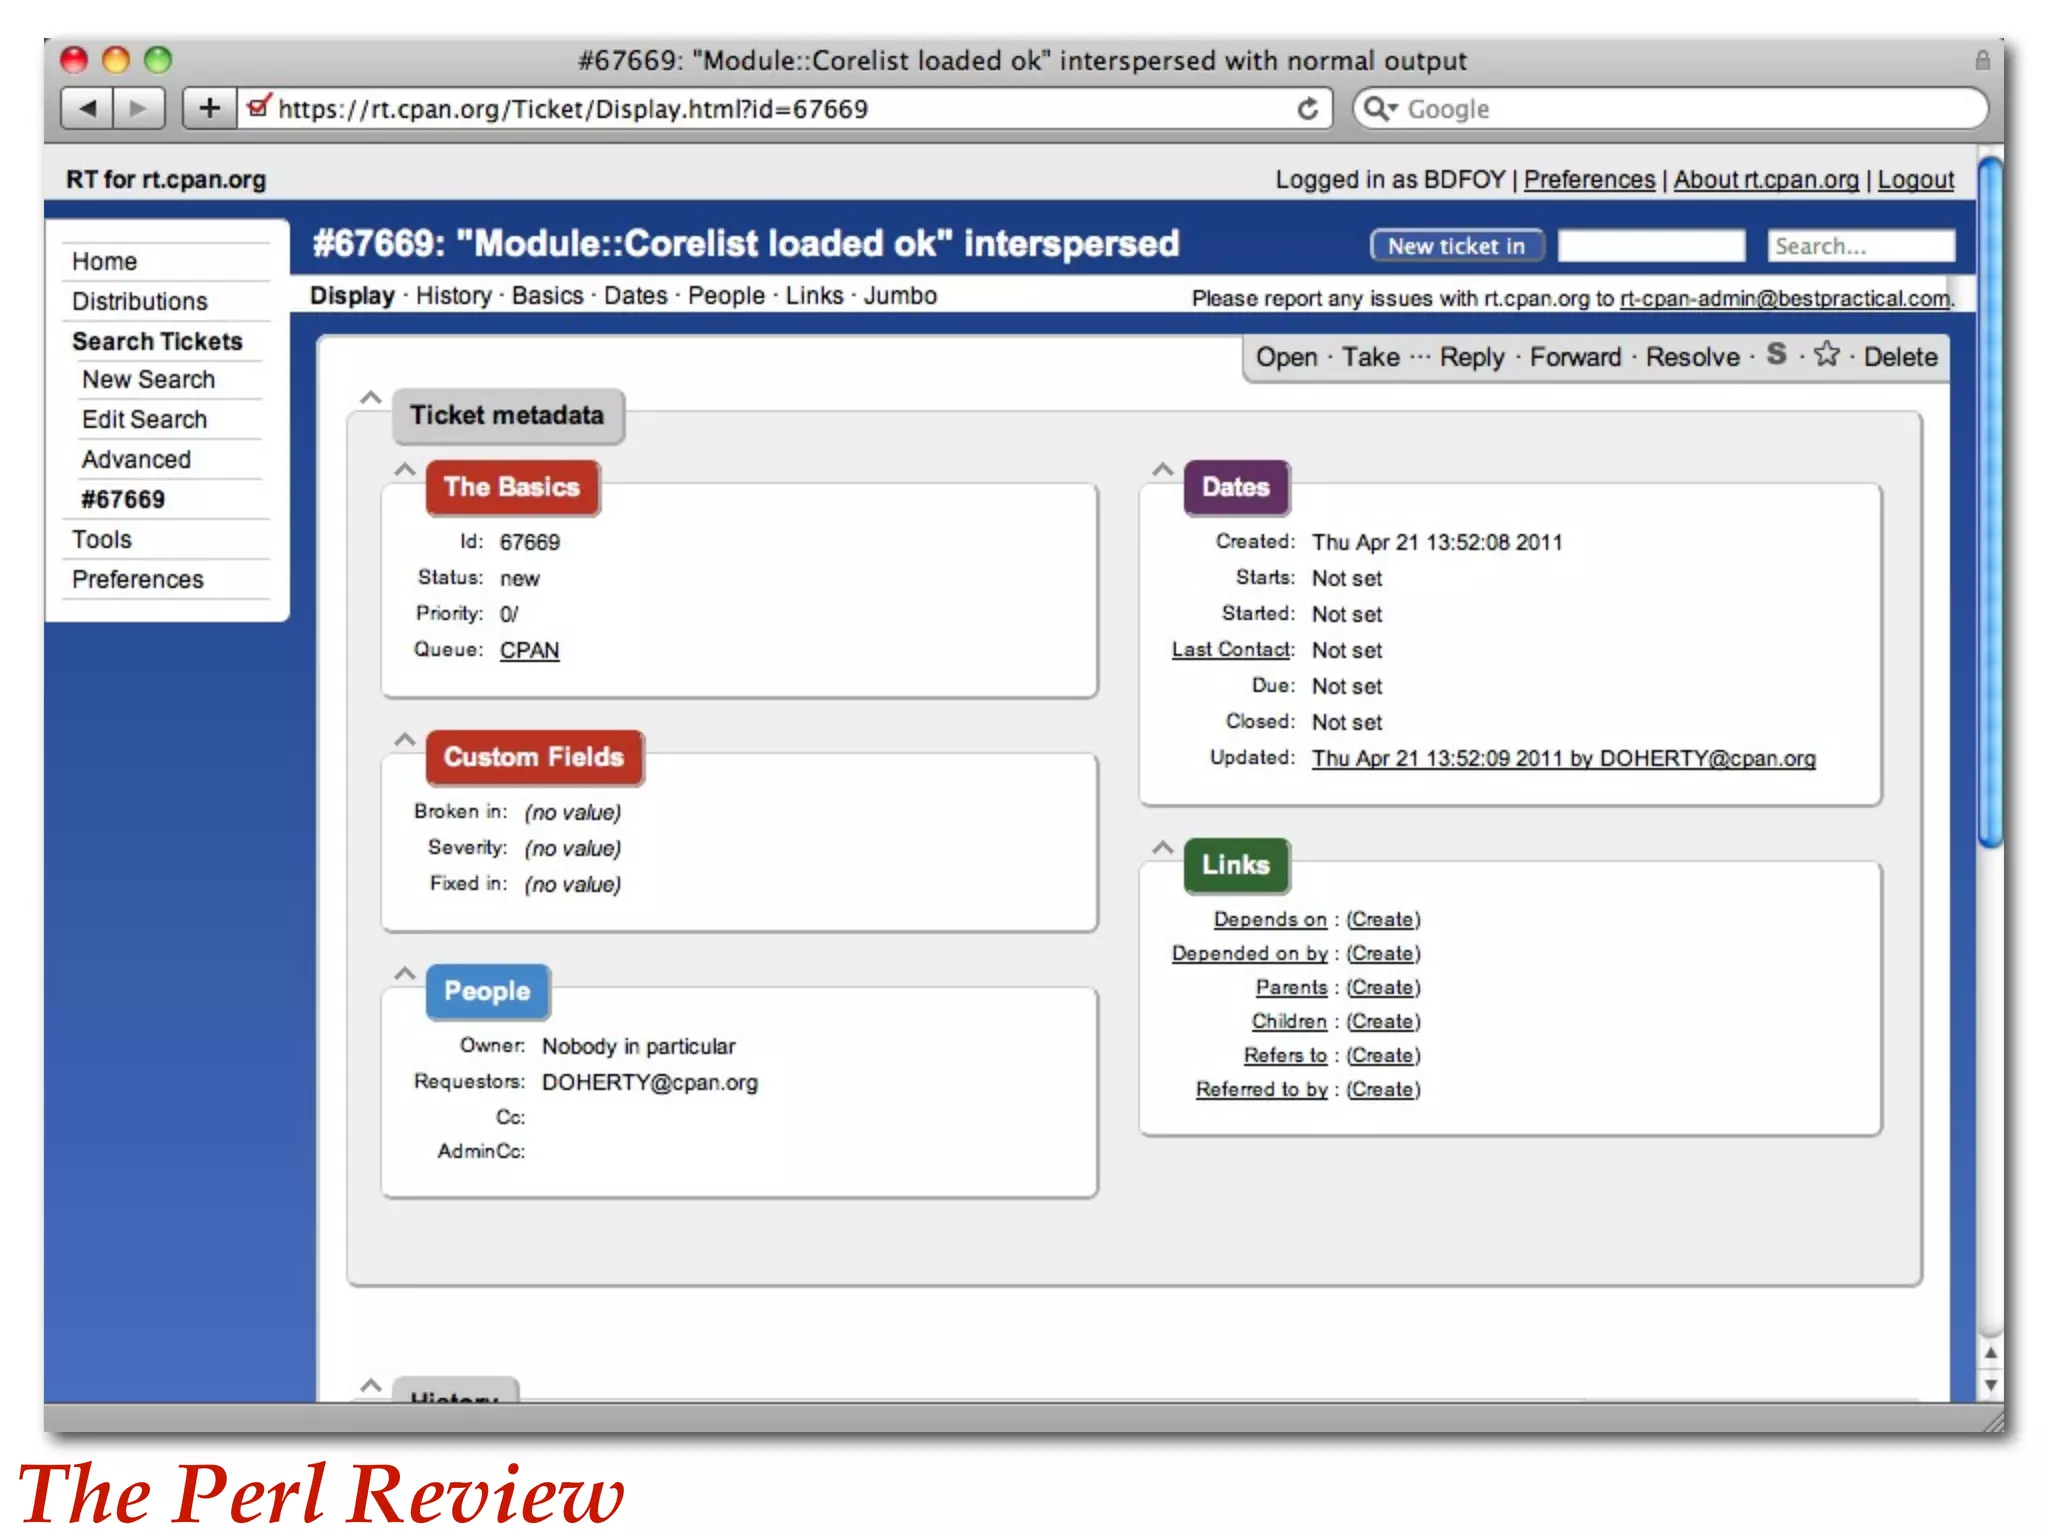The image size is (2048, 1536).
Task: Open the CPAN queue link
Action: [x=529, y=651]
